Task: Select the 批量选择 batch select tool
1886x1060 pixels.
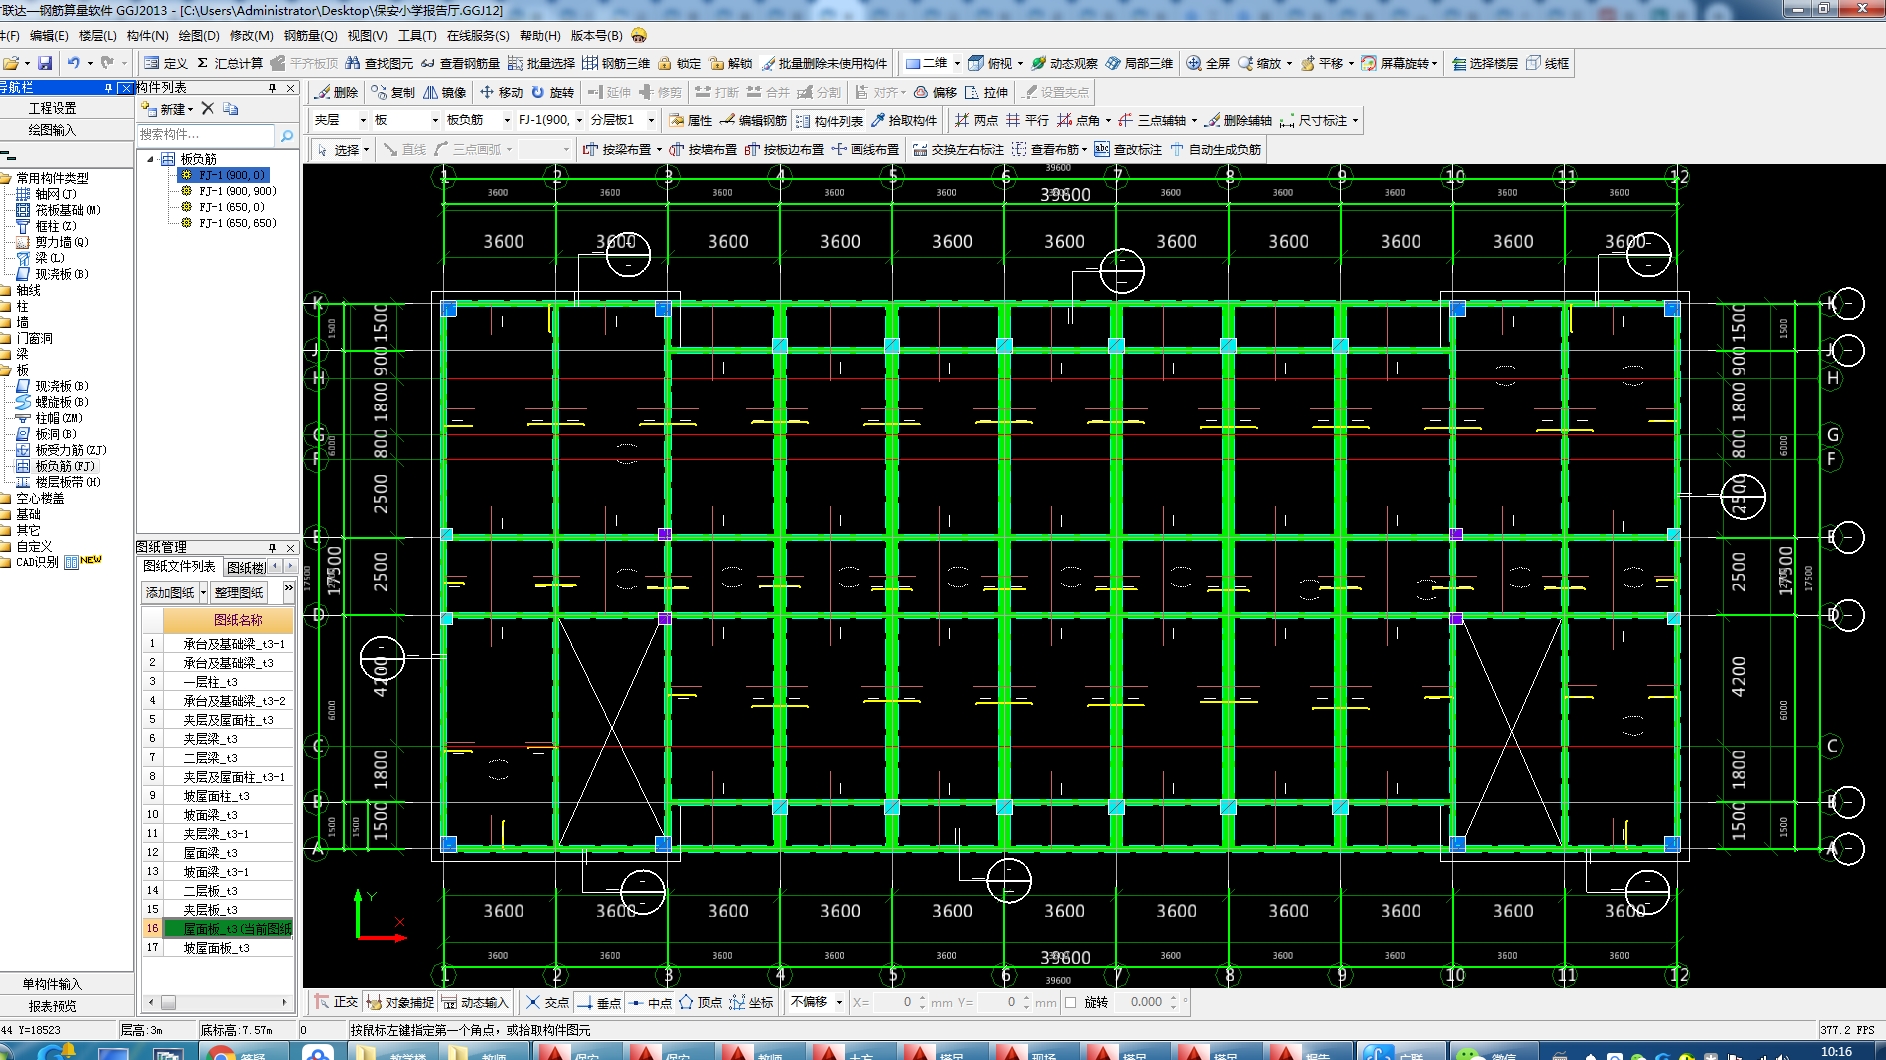Action: (x=541, y=63)
